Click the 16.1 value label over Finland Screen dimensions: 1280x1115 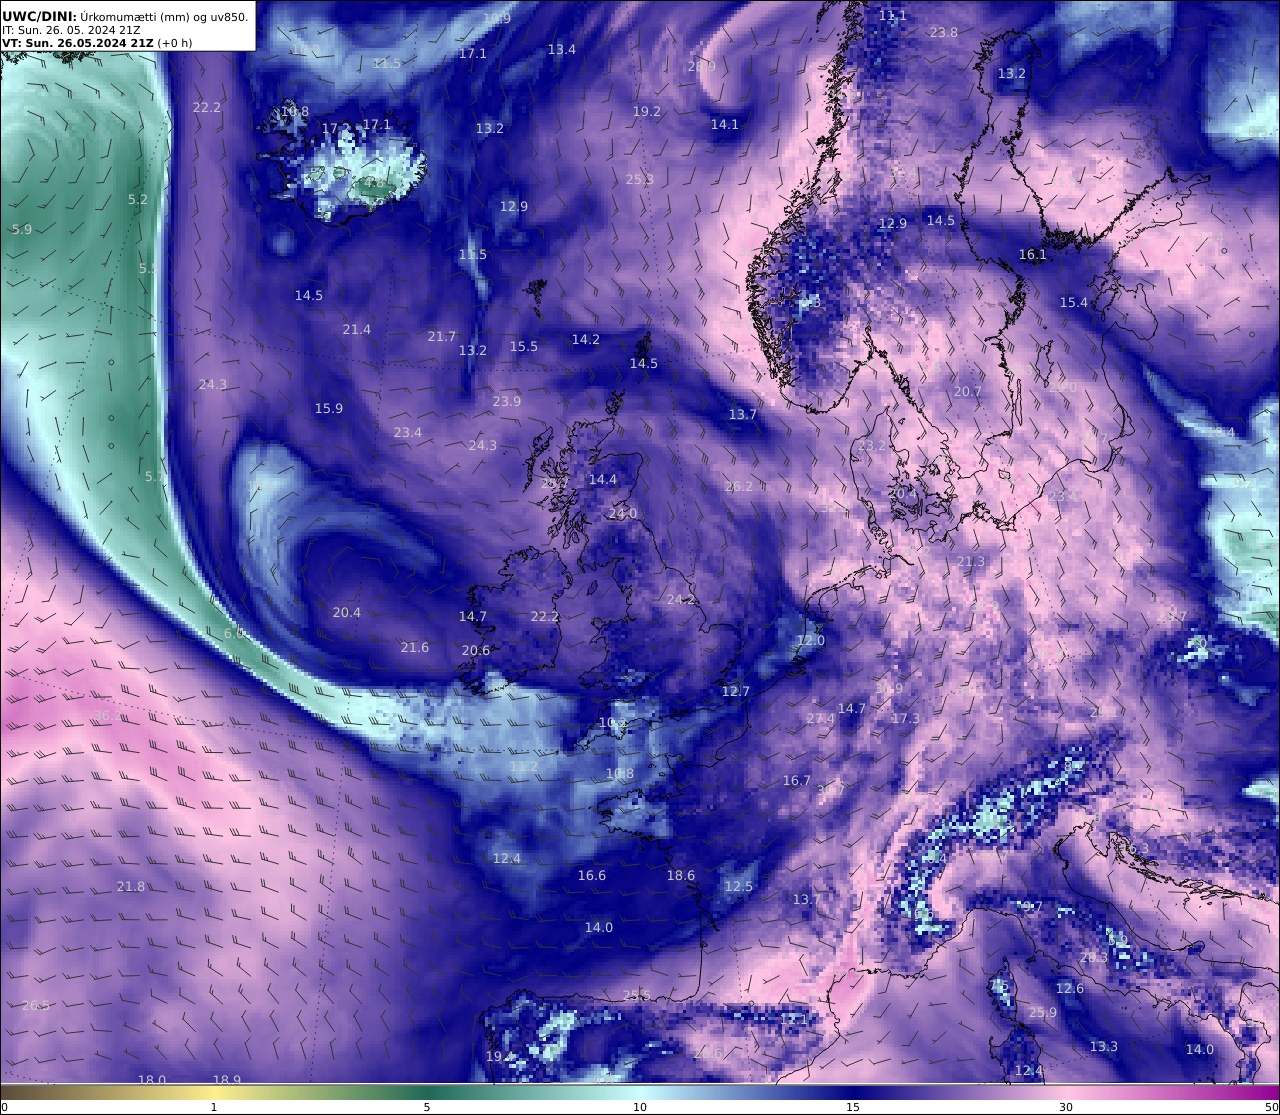coord(1032,255)
